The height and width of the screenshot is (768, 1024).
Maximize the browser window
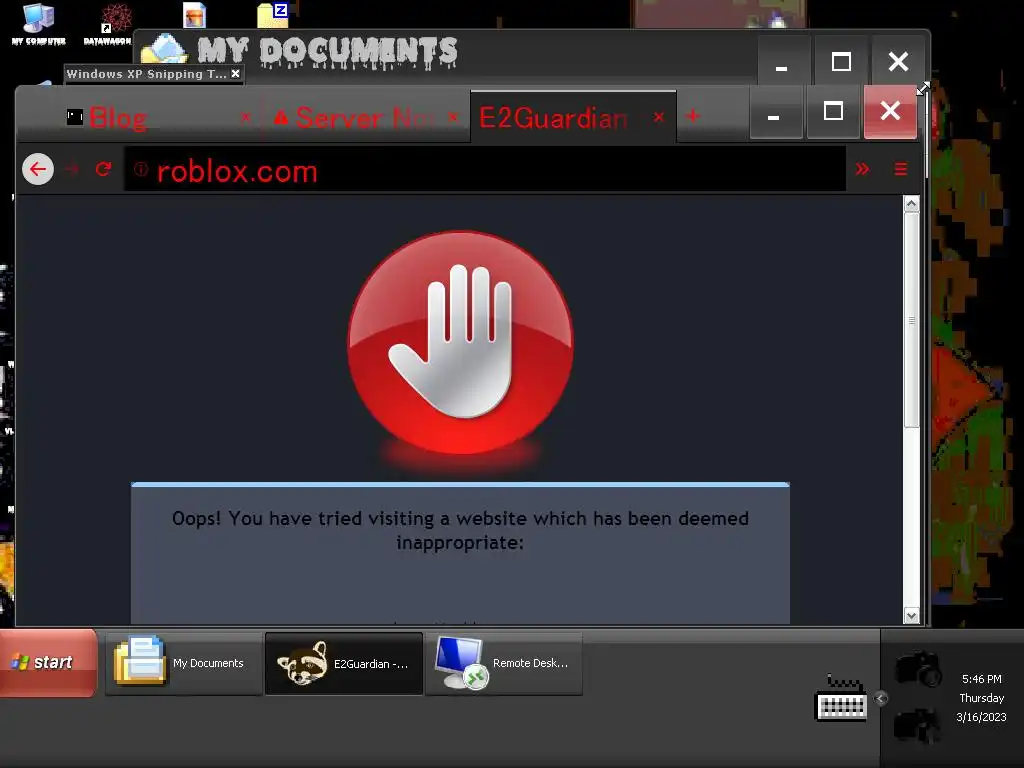pos(833,112)
